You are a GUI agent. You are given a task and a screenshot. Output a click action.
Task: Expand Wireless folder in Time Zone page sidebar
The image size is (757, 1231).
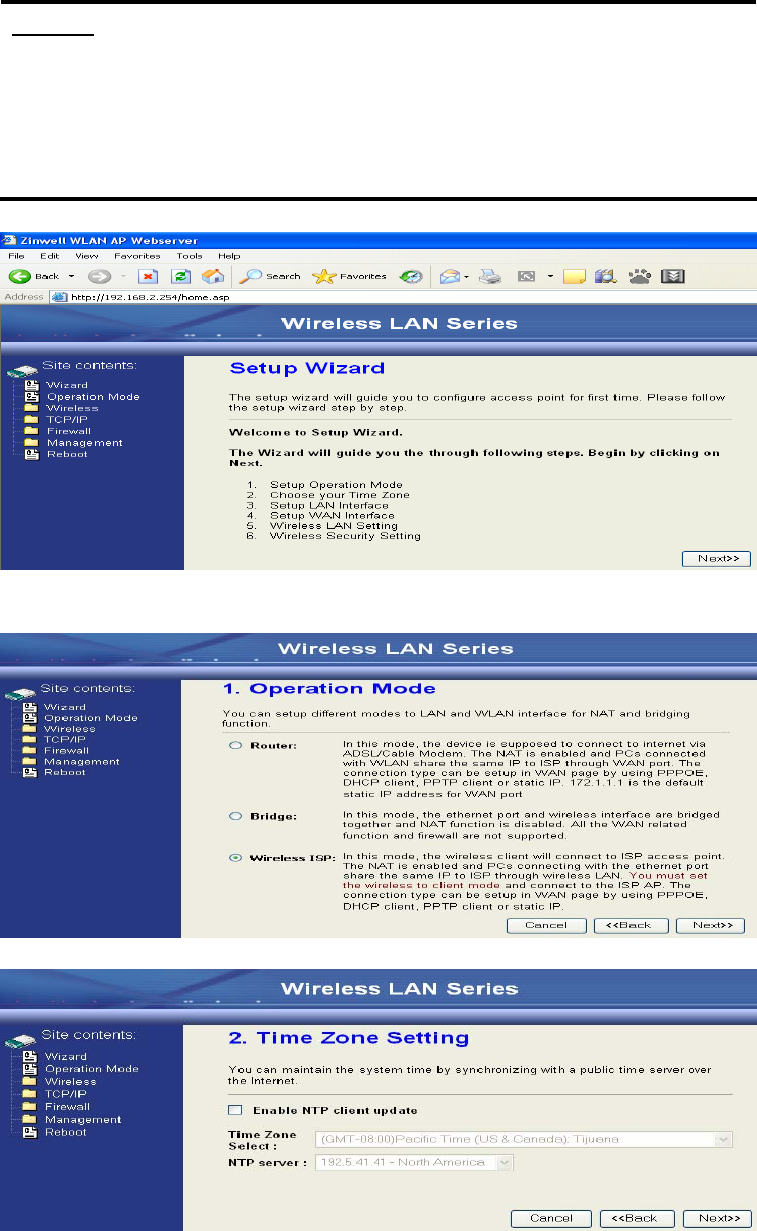[30, 1081]
